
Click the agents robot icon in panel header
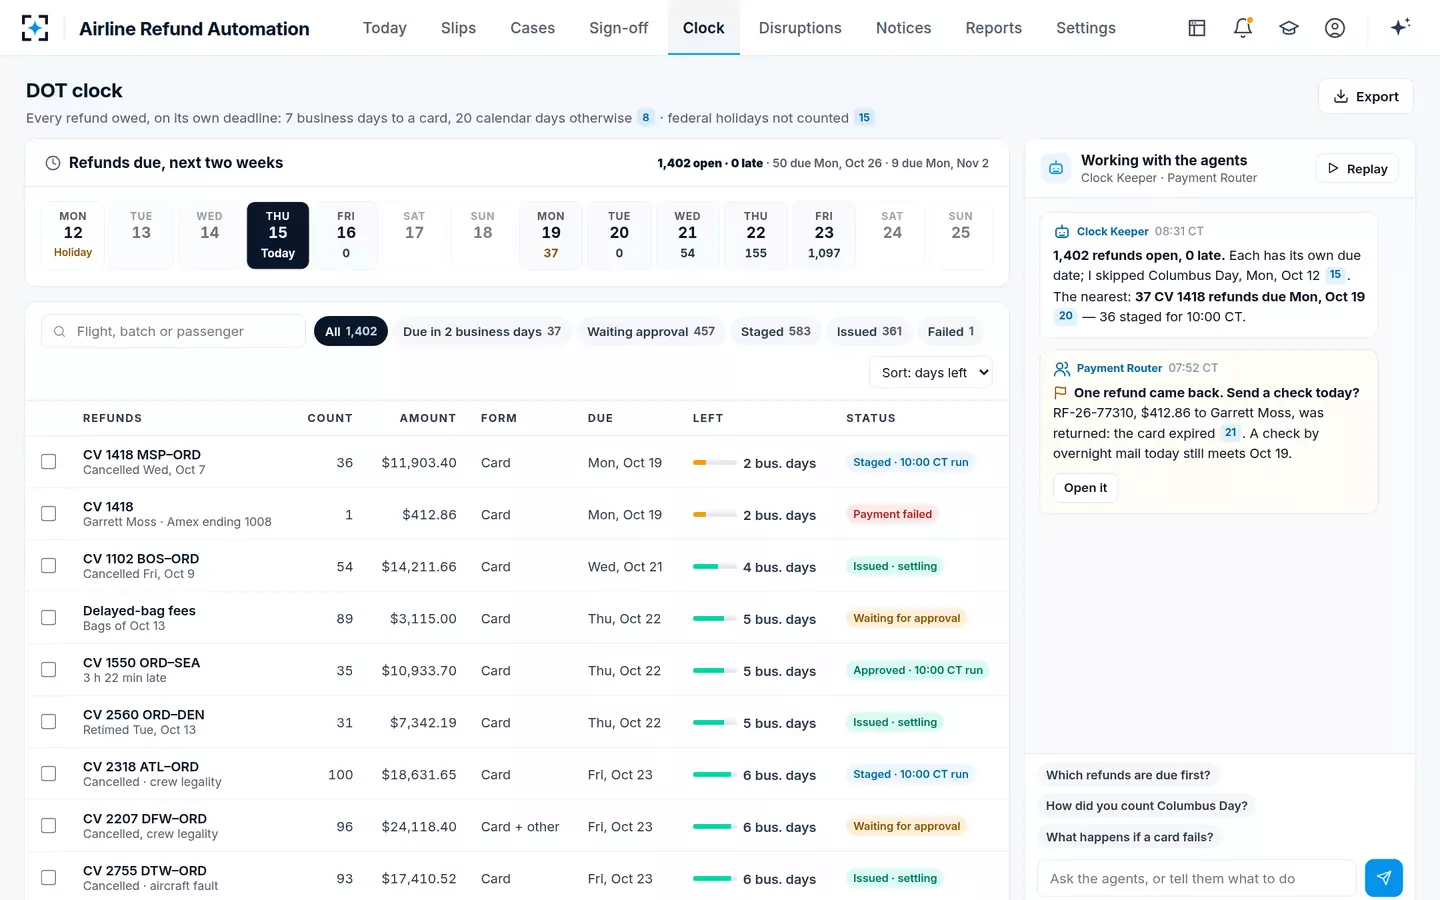(x=1056, y=168)
